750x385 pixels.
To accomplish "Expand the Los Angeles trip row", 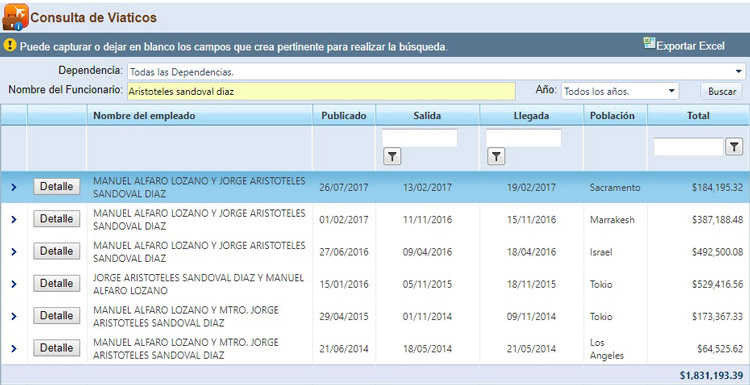I will [x=13, y=349].
